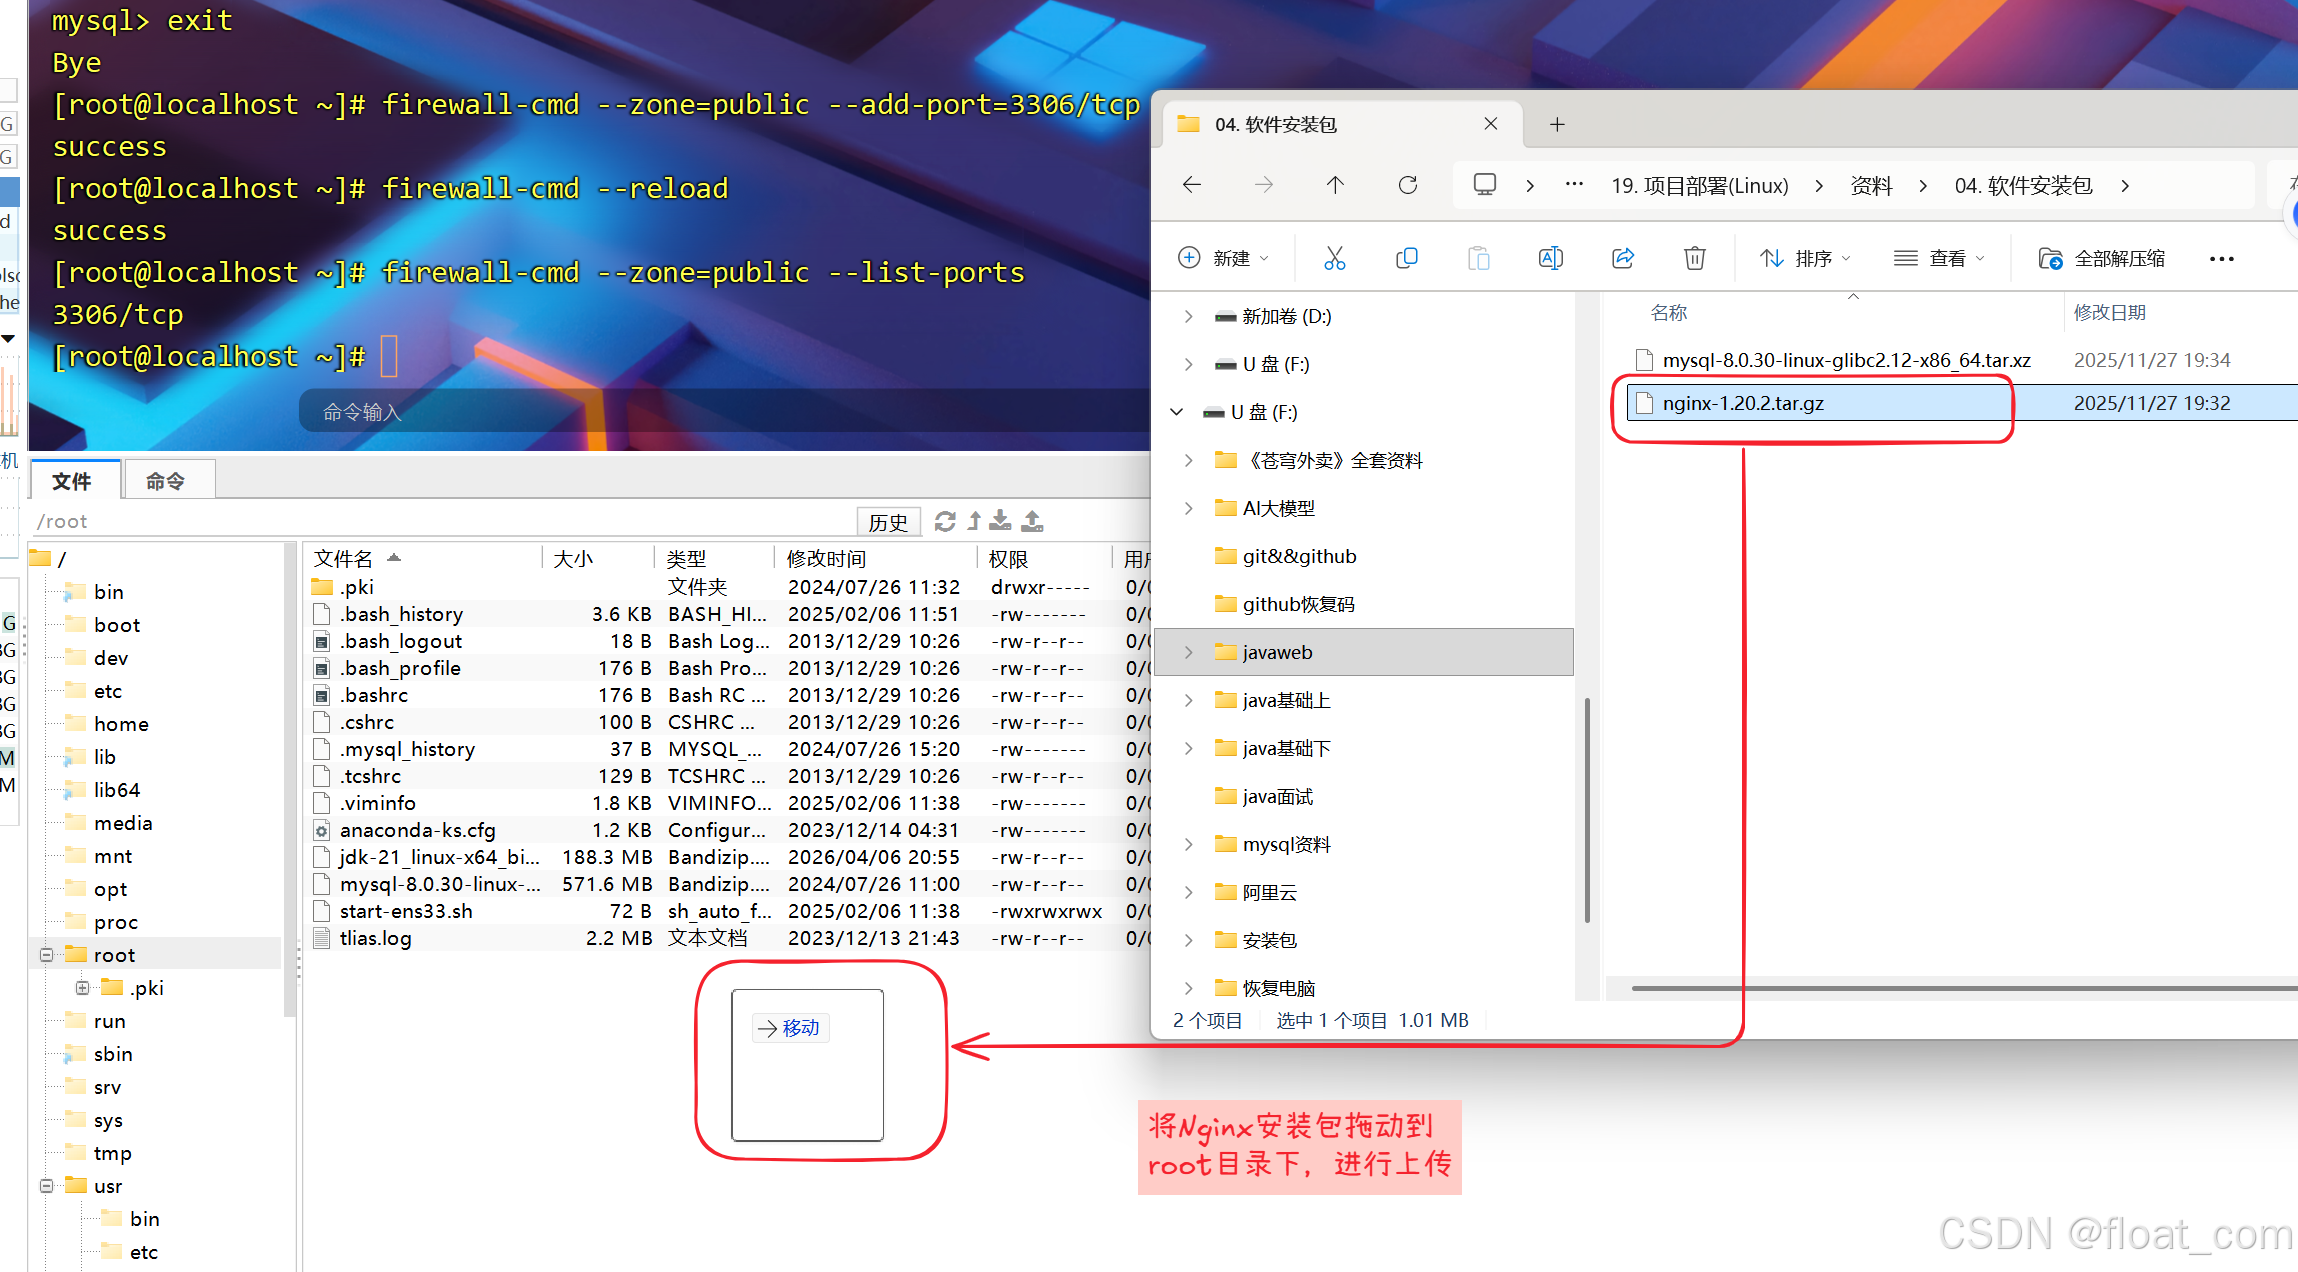Select nginx-1.20.2.tar.gz file in Explorer
The height and width of the screenshot is (1272, 2298).
tap(1743, 403)
